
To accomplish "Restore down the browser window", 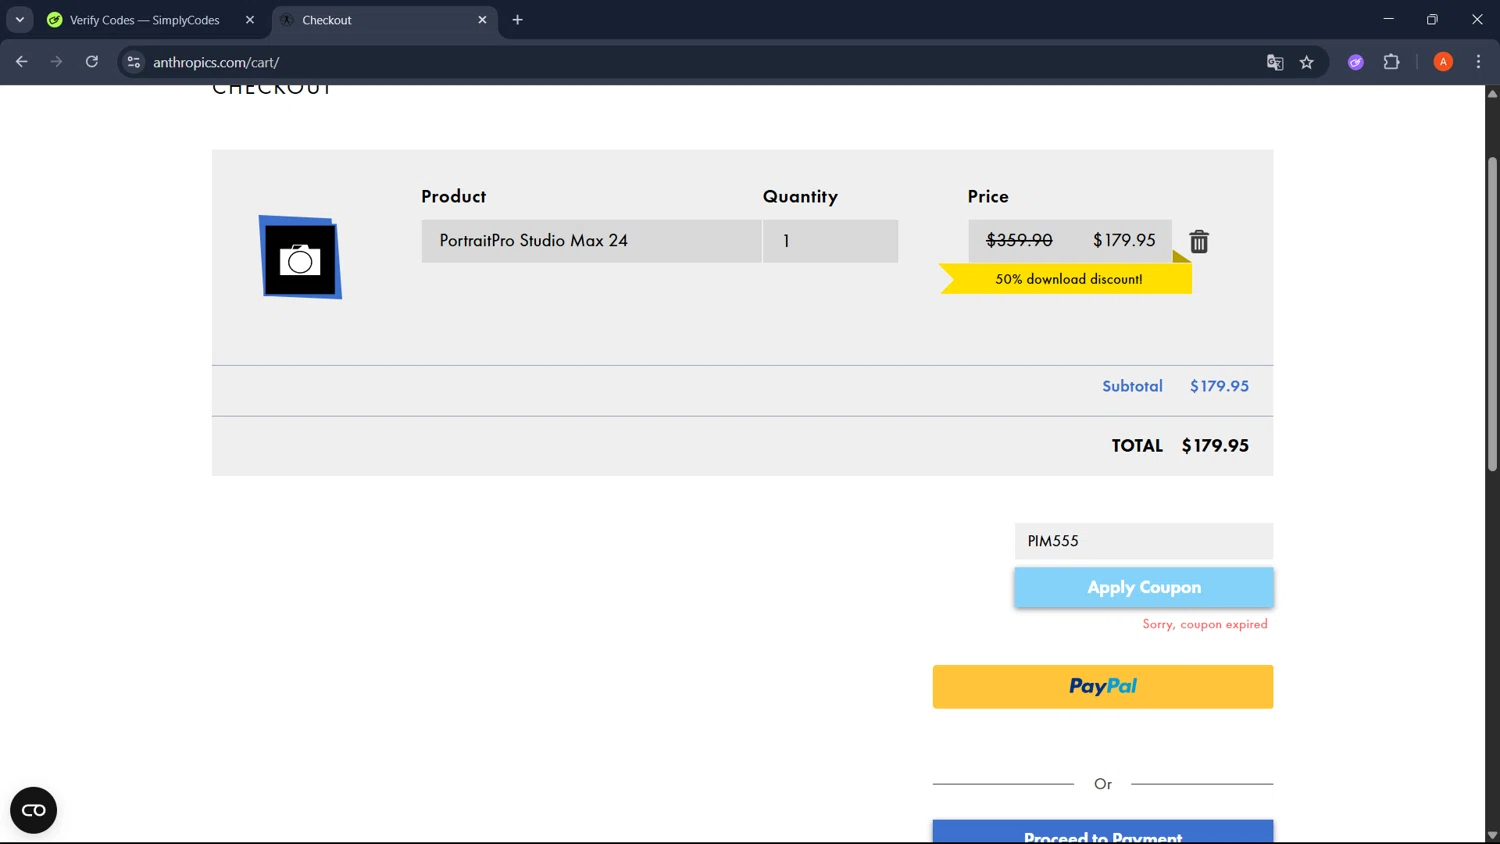I will [x=1432, y=20].
